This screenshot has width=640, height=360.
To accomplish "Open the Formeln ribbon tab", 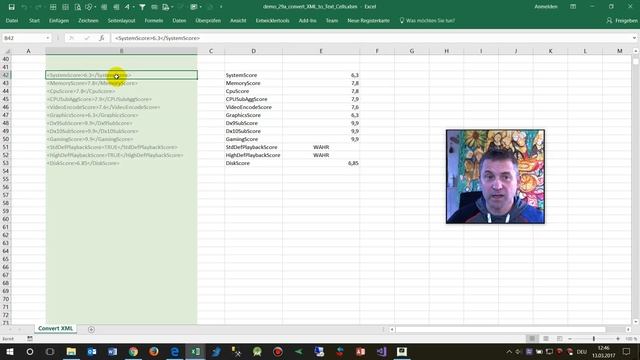I will click(x=154, y=20).
